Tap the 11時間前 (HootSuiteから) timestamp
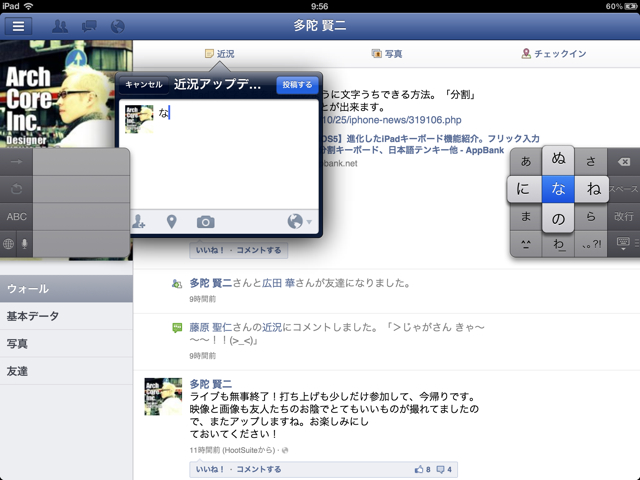 click(x=232, y=450)
